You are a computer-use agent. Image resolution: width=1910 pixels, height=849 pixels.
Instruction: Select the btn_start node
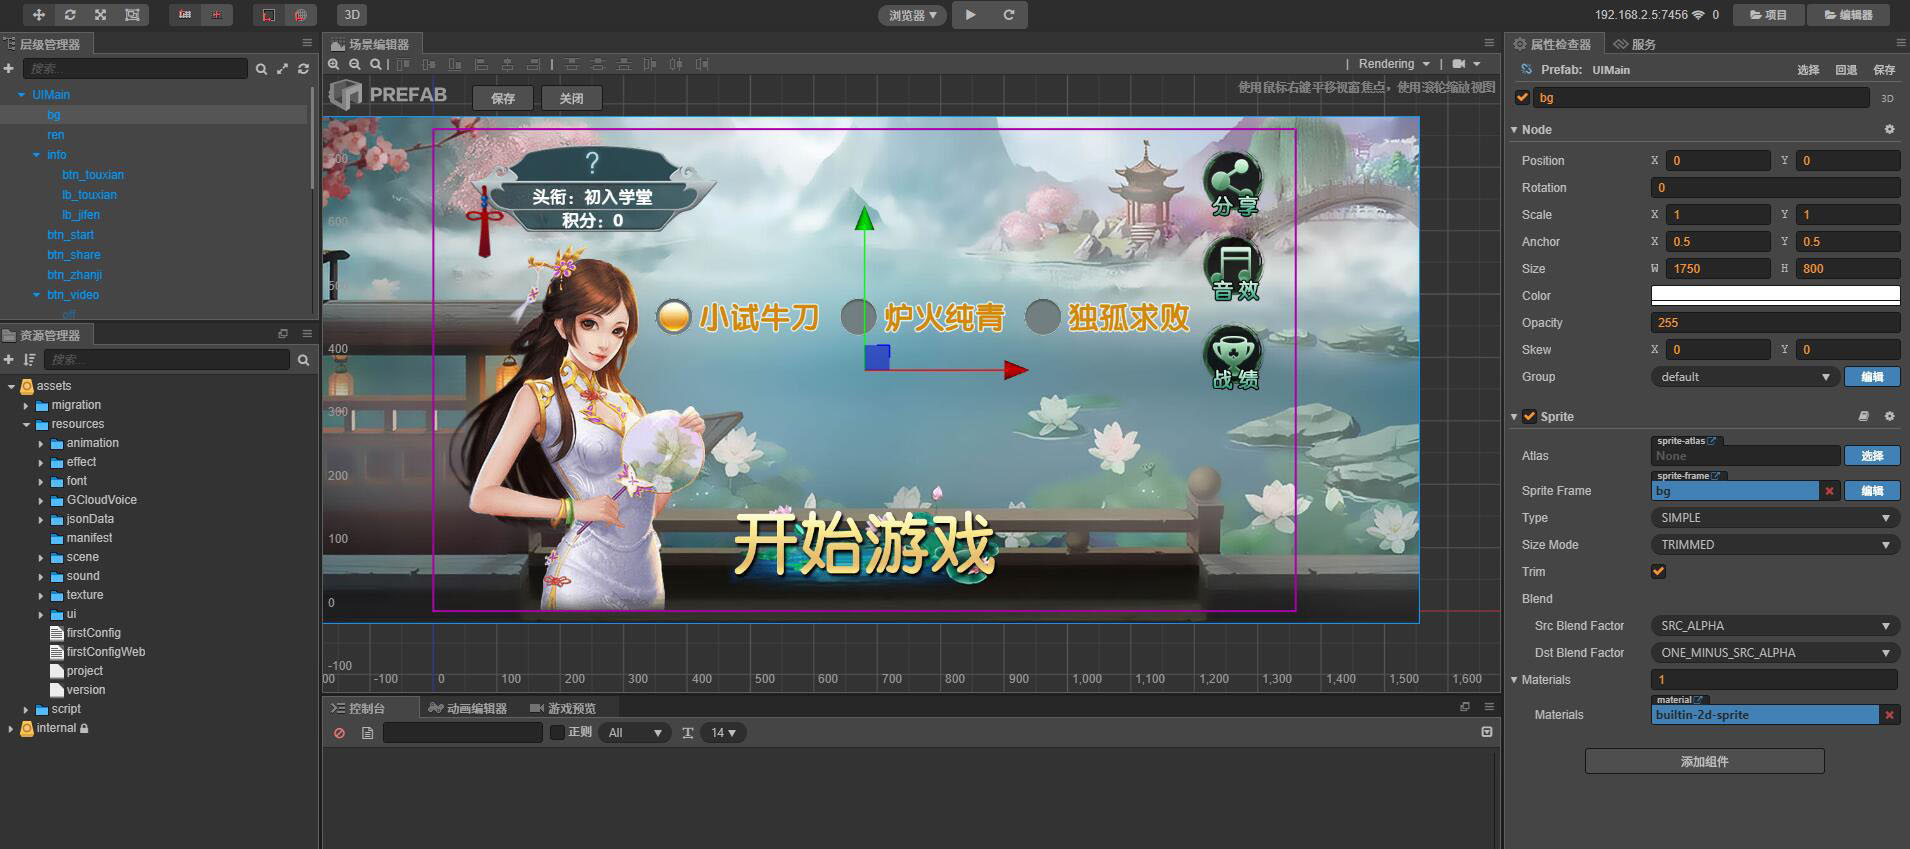70,235
